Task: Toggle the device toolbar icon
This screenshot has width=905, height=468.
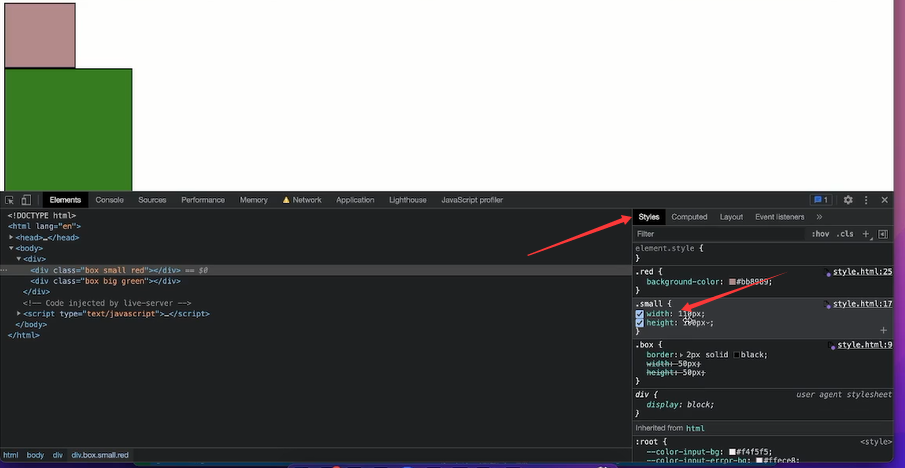Action: click(x=26, y=200)
